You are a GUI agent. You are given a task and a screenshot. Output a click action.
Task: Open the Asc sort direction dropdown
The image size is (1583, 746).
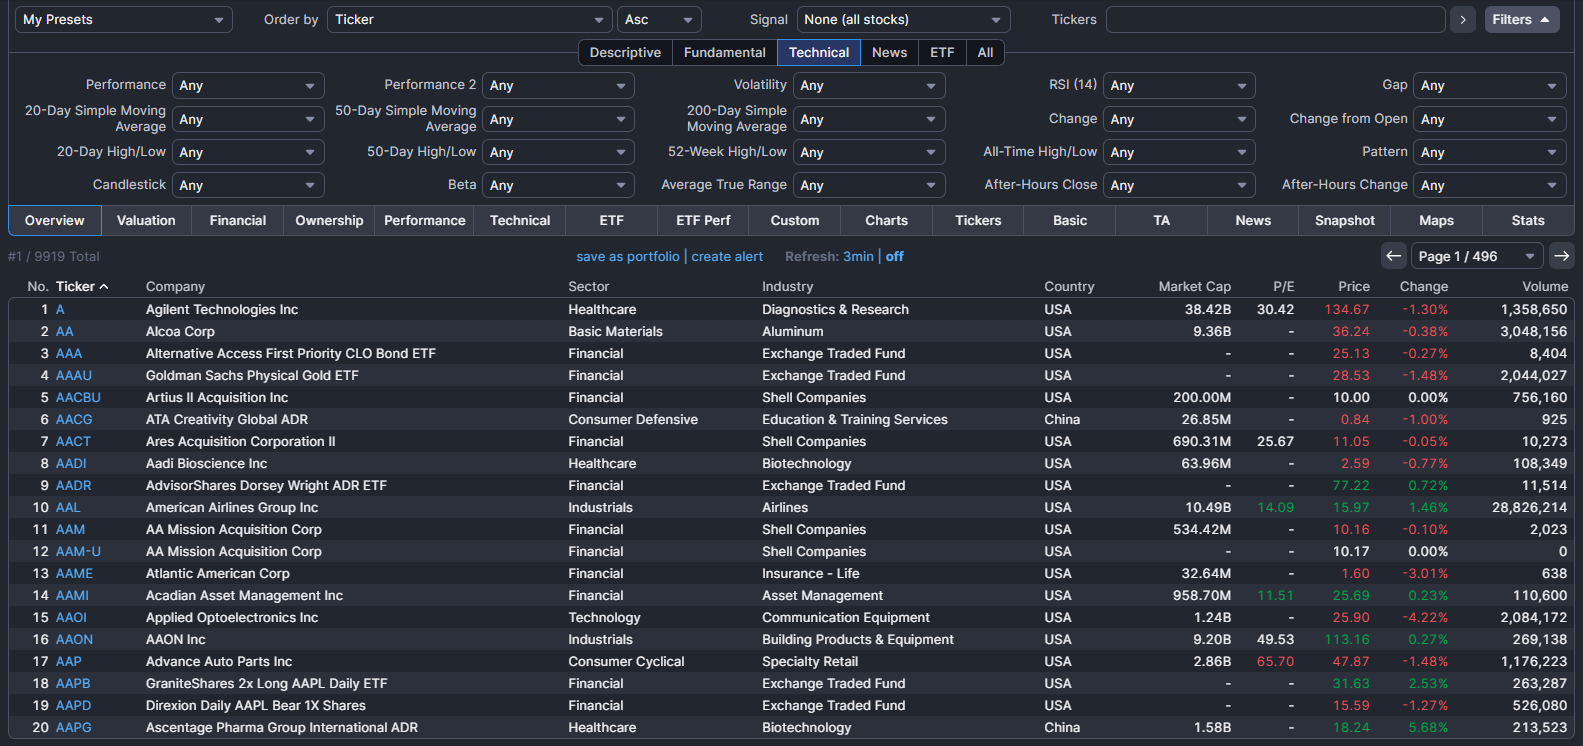[659, 20]
